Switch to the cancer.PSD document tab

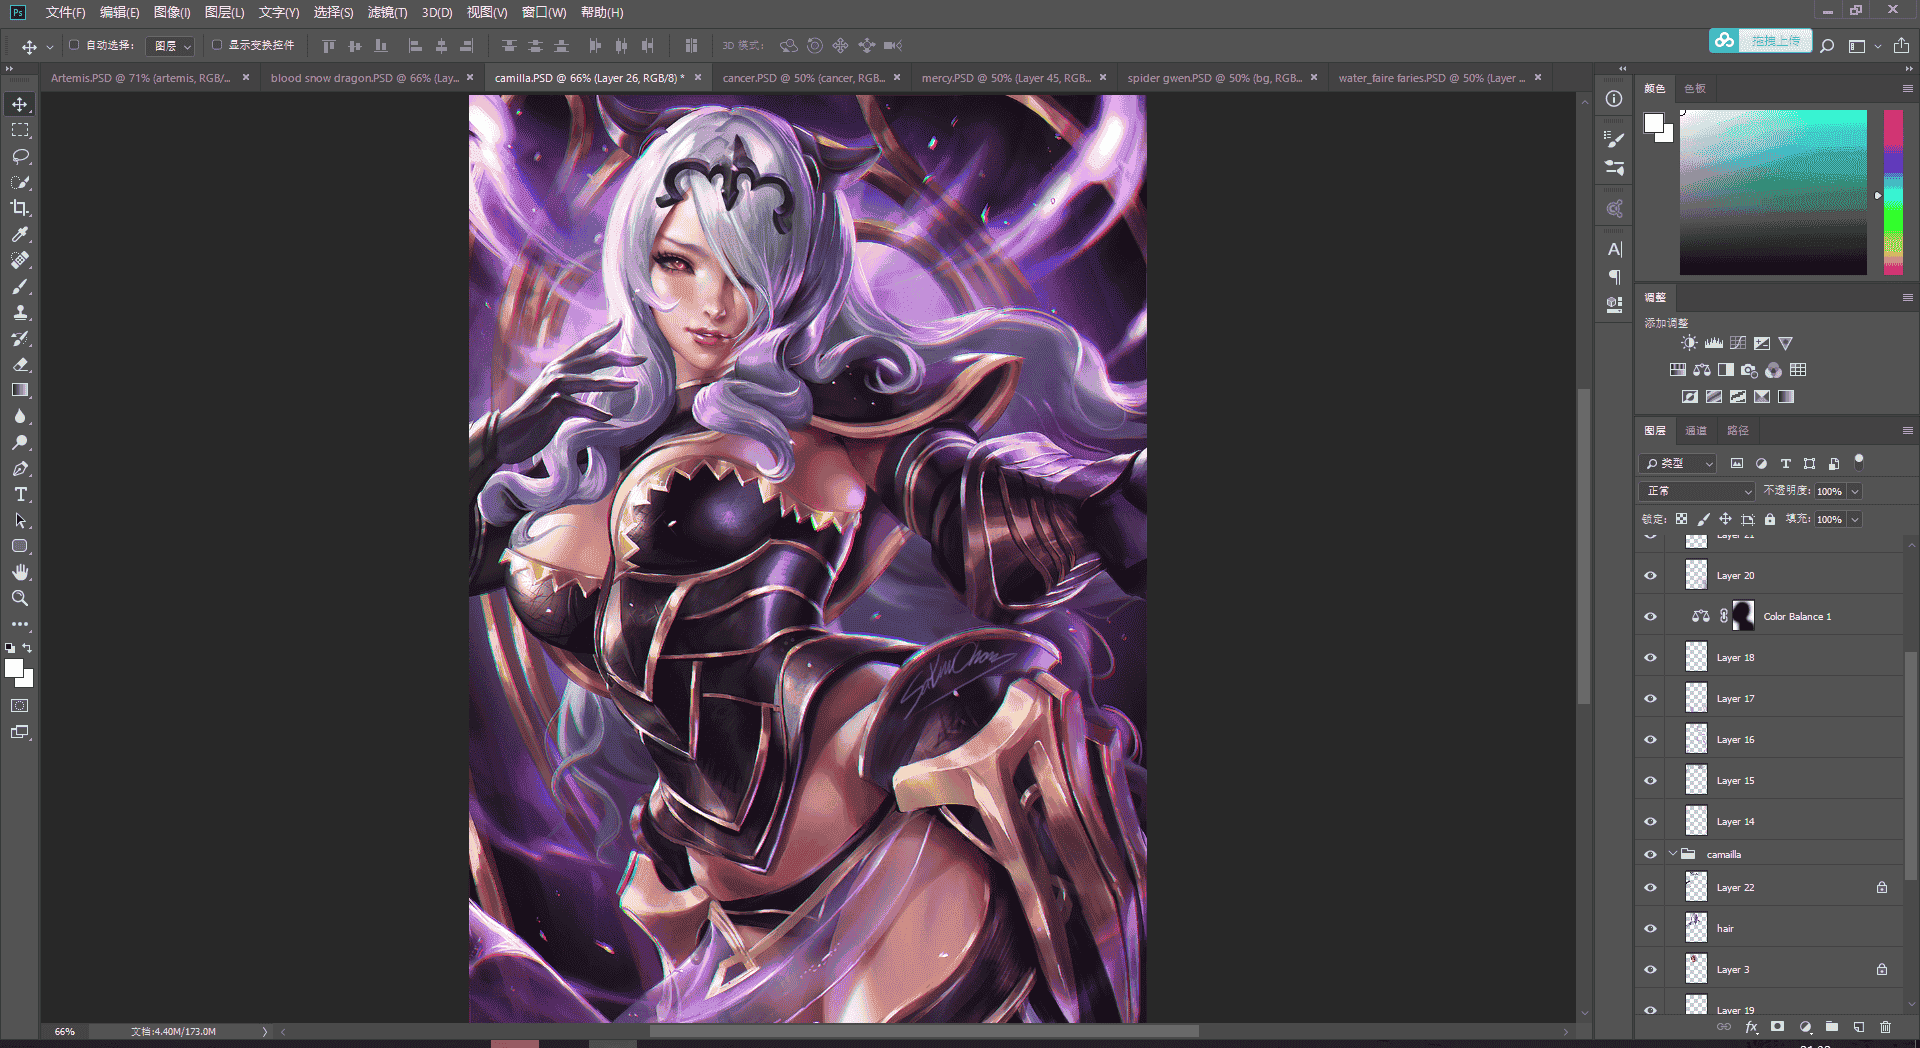[803, 78]
